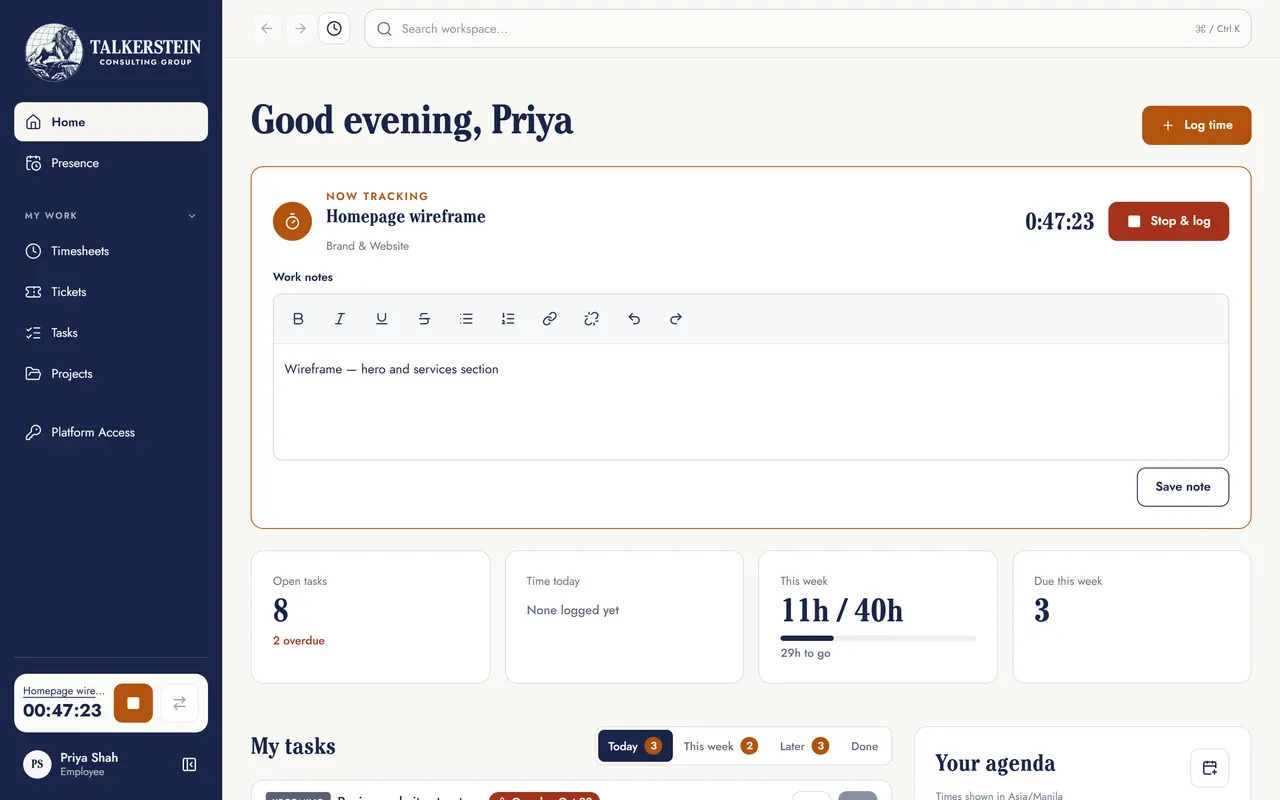
Task: View the Done tasks tab
Action: [864, 746]
